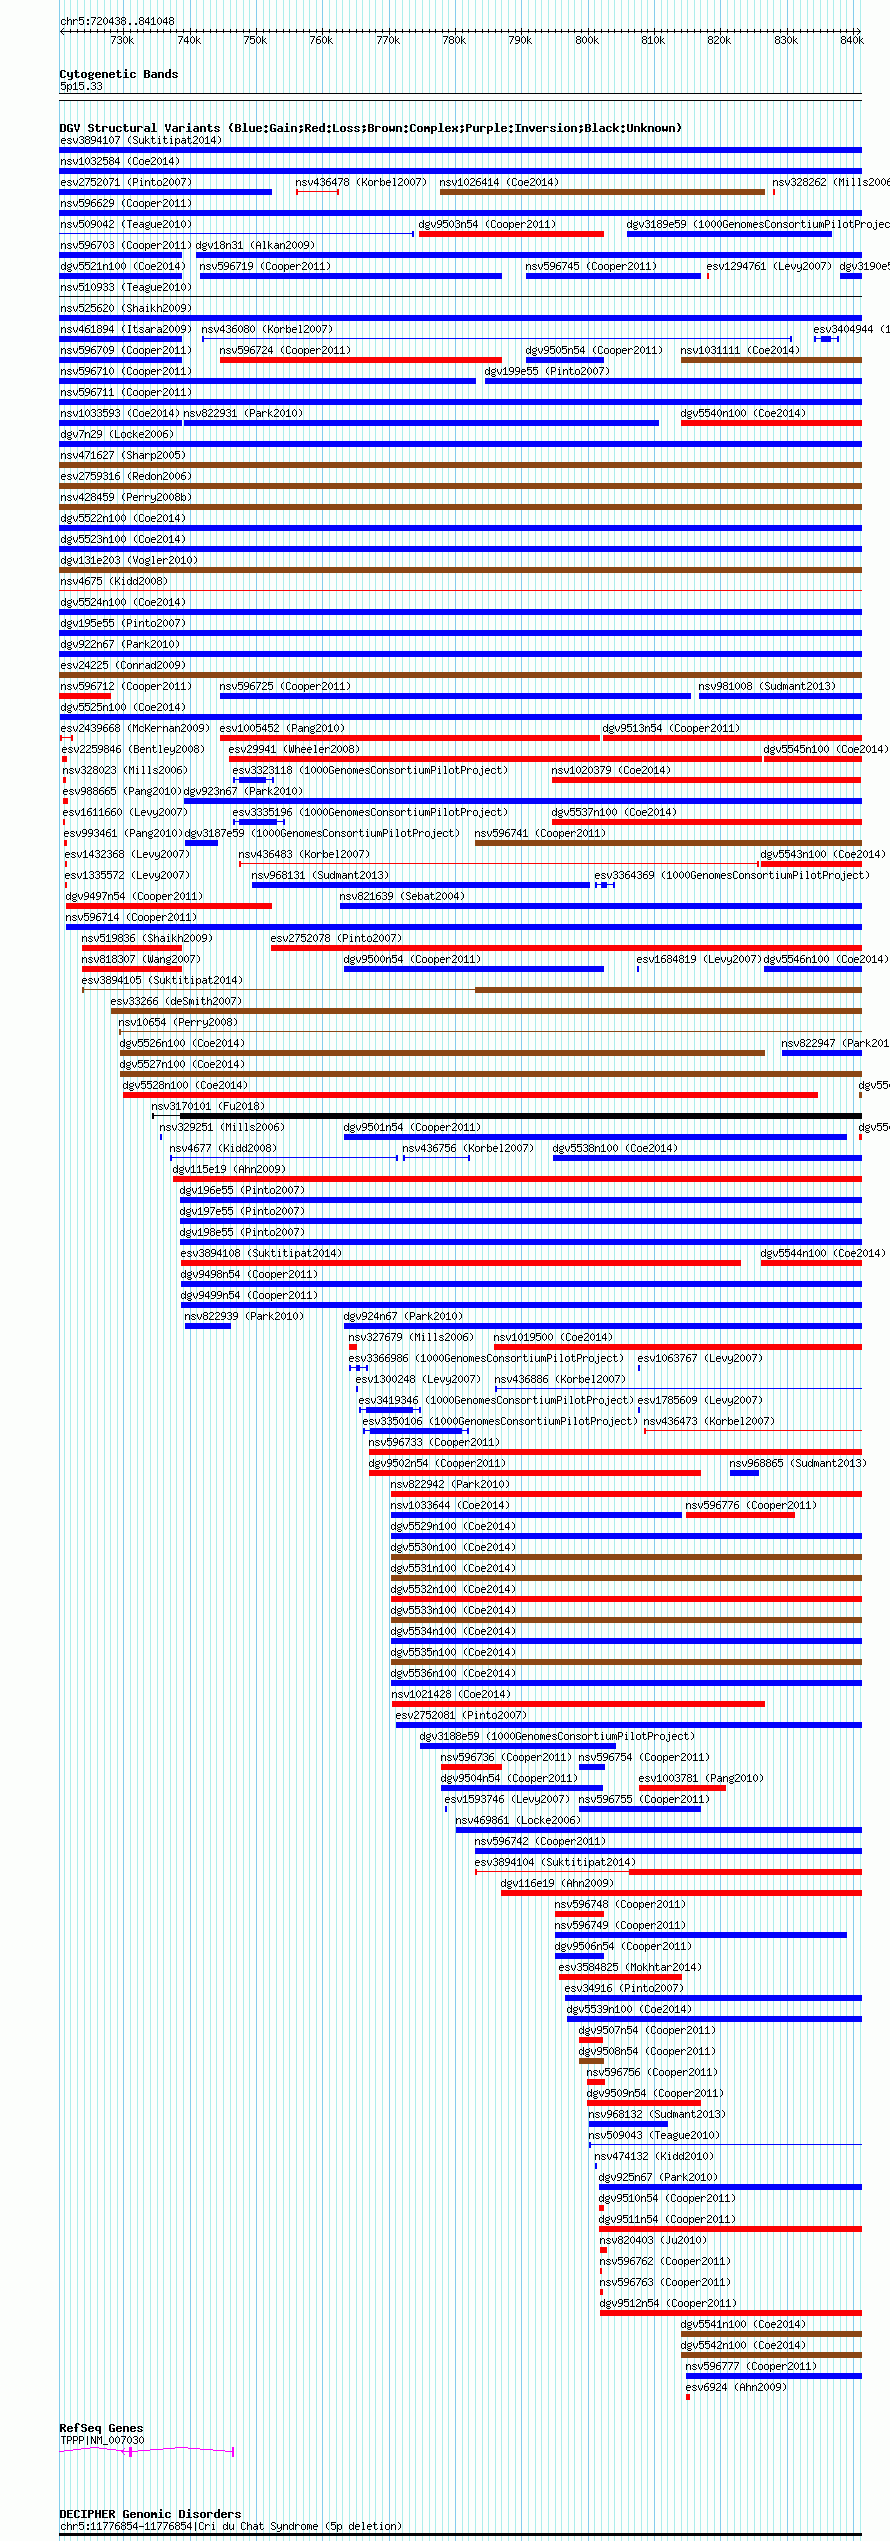Select dgv115e19 (Ahn2009) label
Screen dimensions: 890x2541
pyautogui.click(x=229, y=1169)
